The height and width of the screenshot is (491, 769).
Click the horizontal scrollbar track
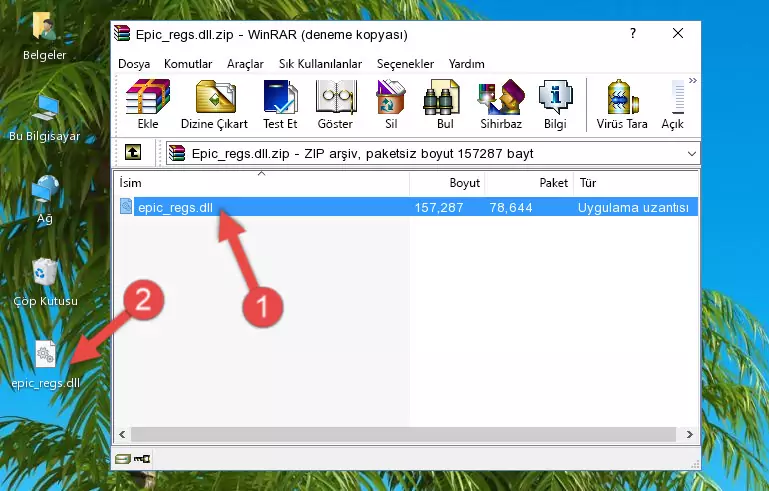coord(403,434)
